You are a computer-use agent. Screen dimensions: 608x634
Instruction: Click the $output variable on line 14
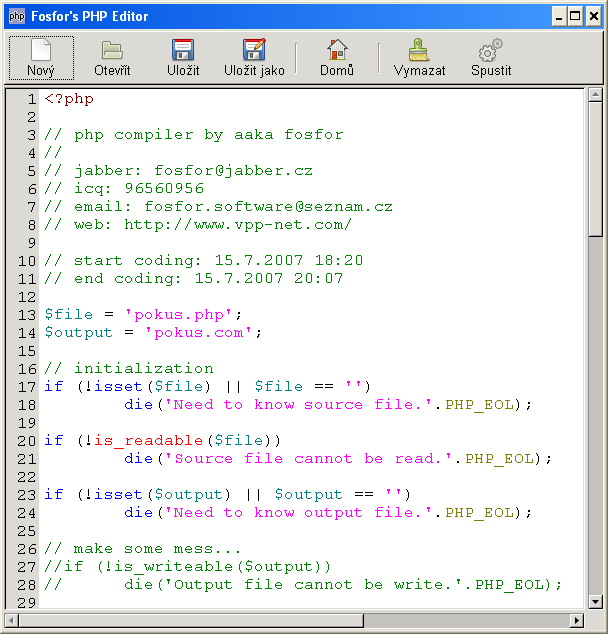coord(78,333)
